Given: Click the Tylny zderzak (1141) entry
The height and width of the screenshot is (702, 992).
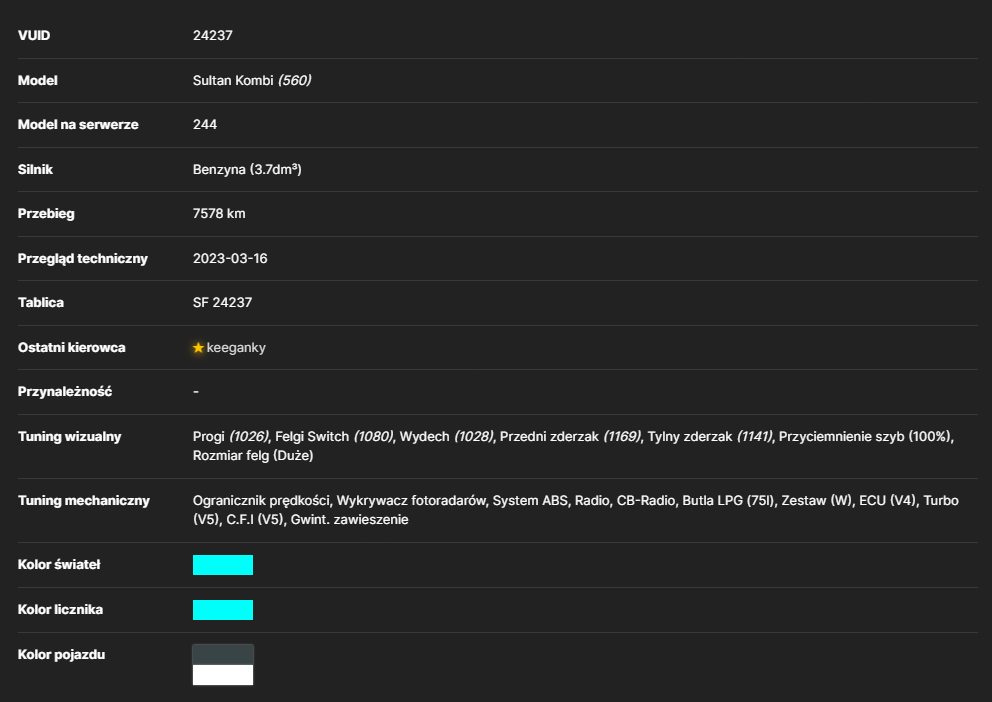Looking at the screenshot, I should [710, 436].
